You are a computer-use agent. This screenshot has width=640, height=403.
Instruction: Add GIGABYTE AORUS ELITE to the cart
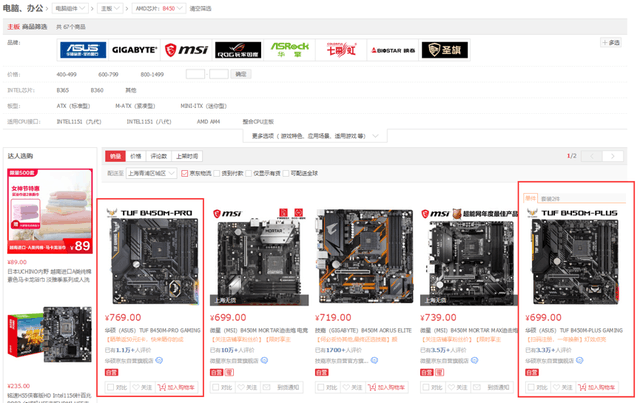click(387, 387)
